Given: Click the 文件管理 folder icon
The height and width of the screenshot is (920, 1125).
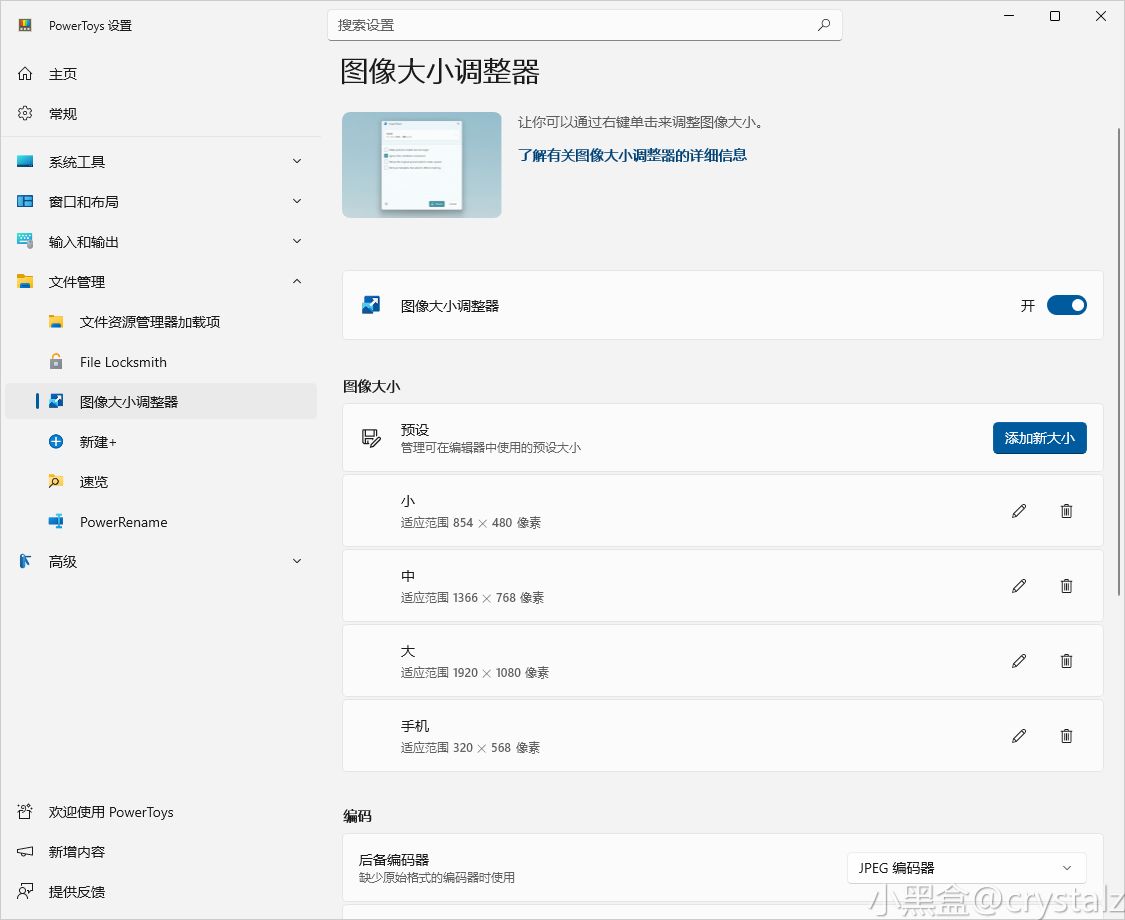Looking at the screenshot, I should point(25,281).
